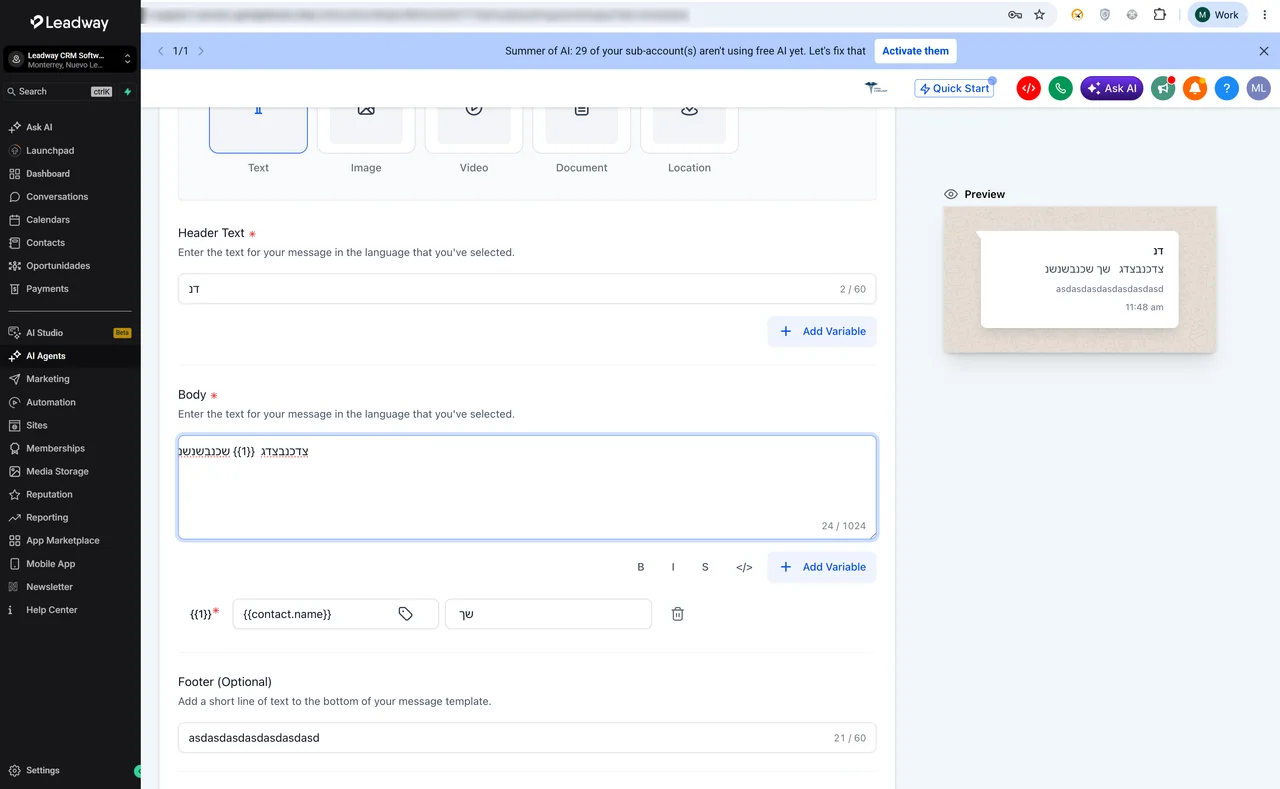Open the ML user avatar menu
1280x789 pixels.
[x=1259, y=88]
